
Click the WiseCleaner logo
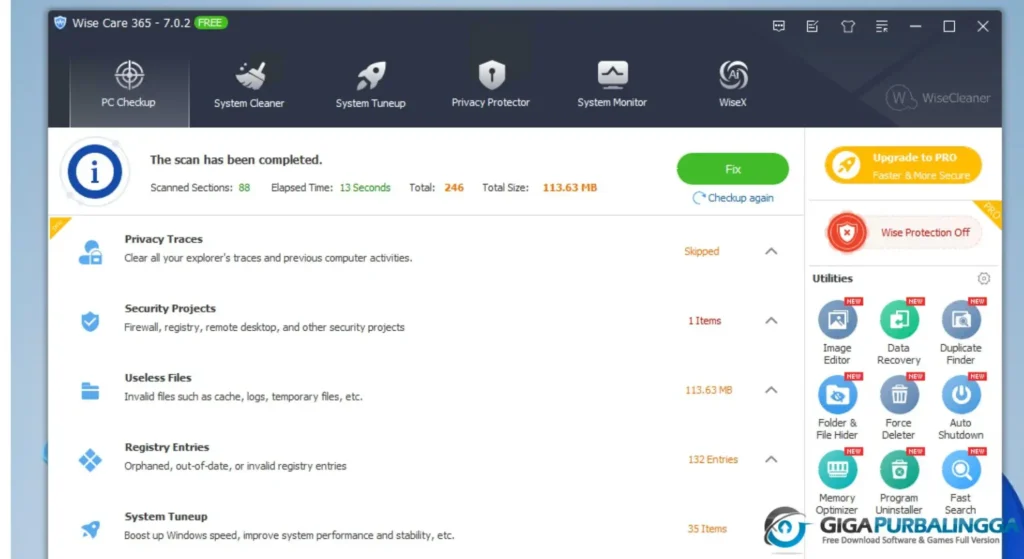click(938, 98)
